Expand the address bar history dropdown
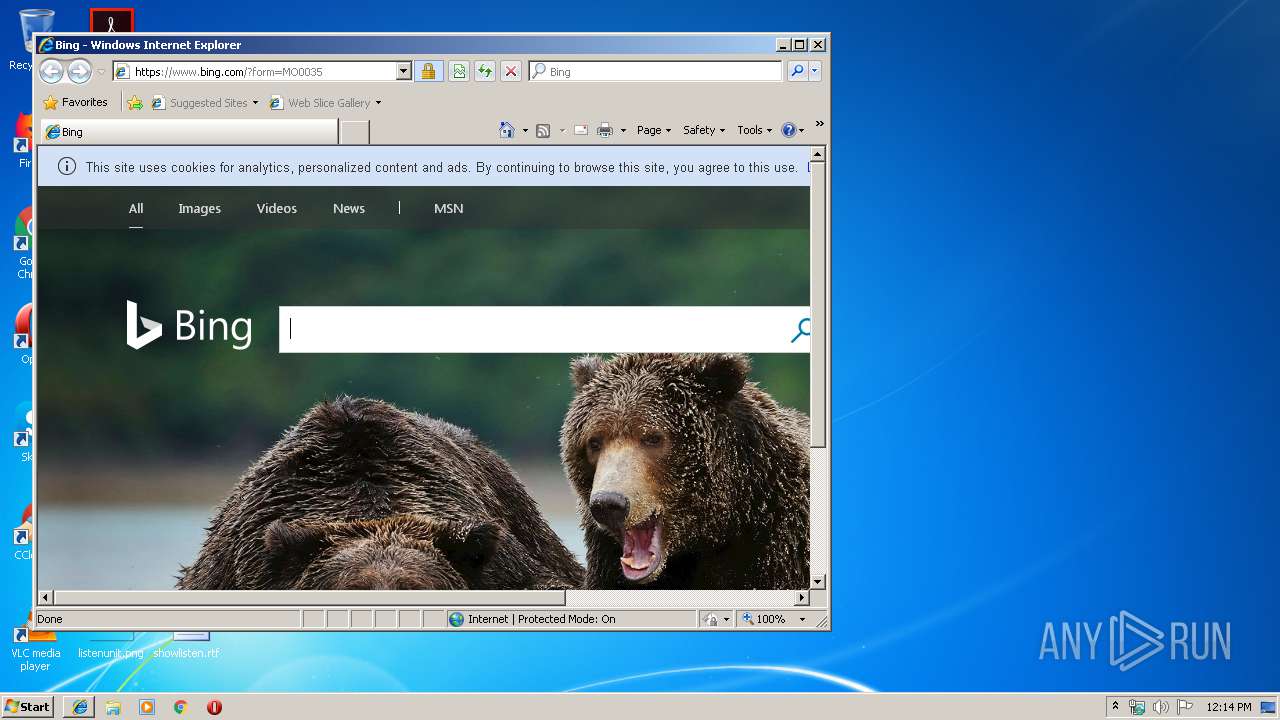The width and height of the screenshot is (1280, 720). [404, 72]
